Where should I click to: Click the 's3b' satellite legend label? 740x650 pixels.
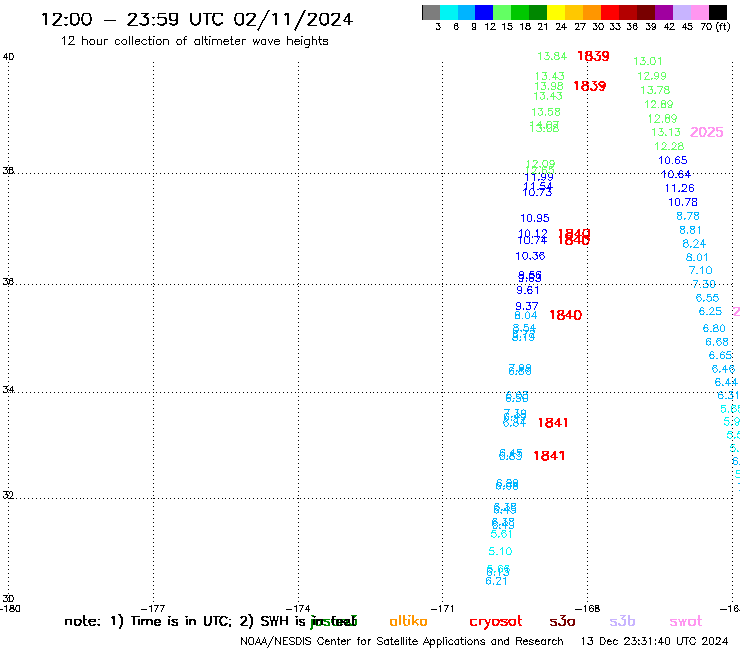click(622, 621)
